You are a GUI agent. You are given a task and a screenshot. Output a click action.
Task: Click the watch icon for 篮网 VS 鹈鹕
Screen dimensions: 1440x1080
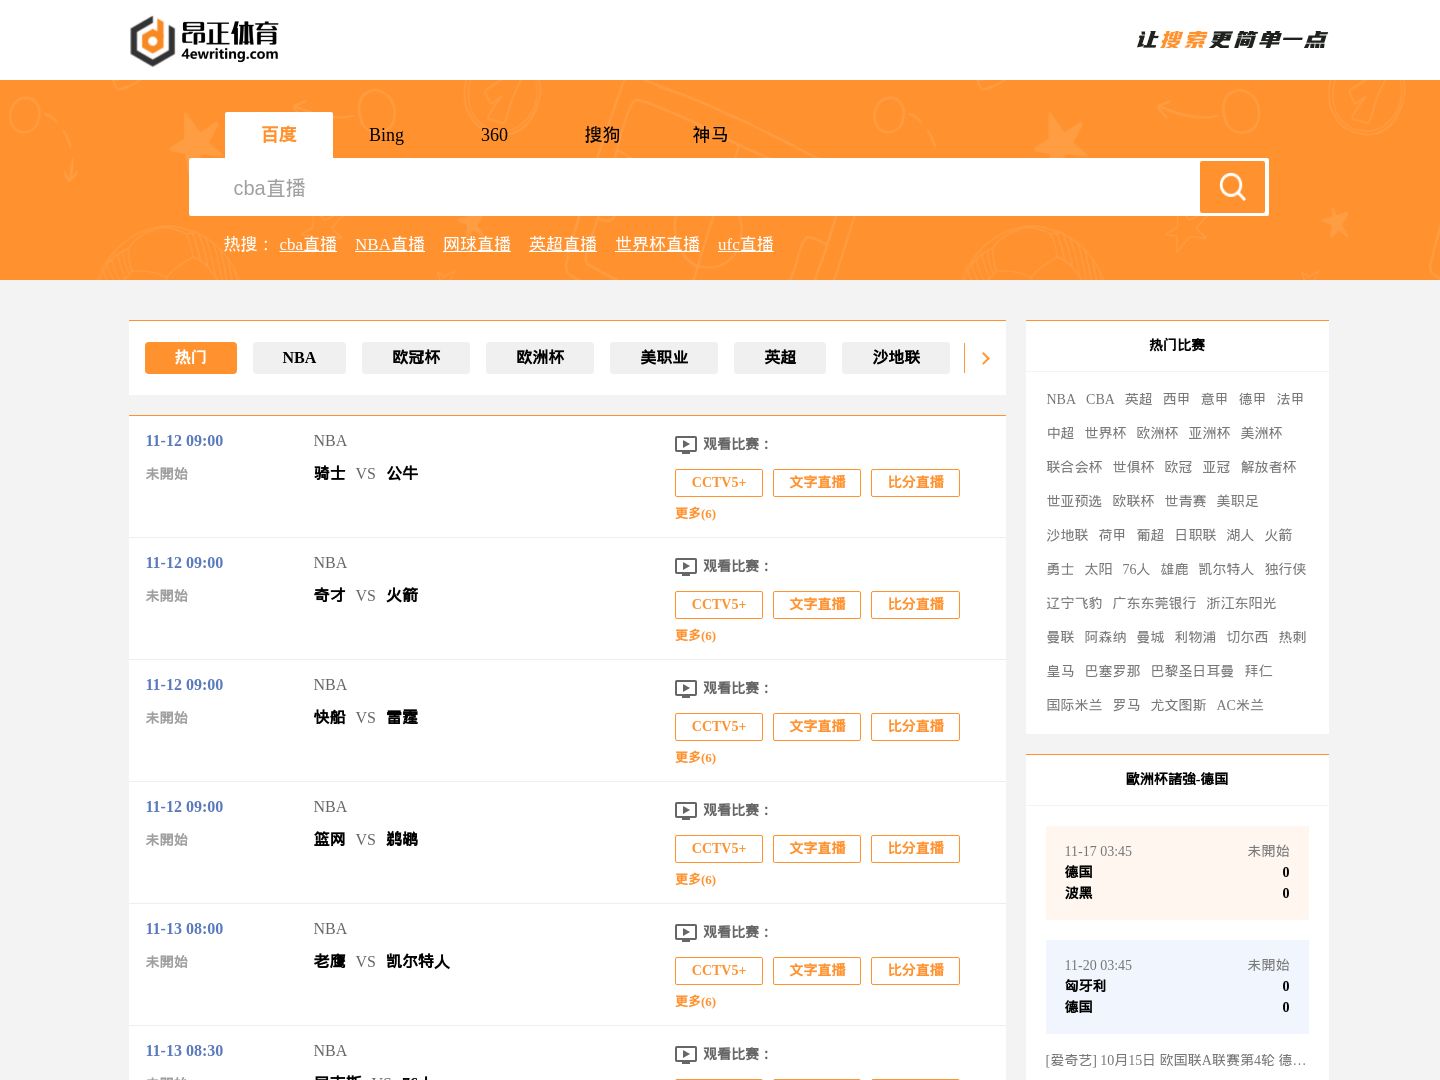686,810
